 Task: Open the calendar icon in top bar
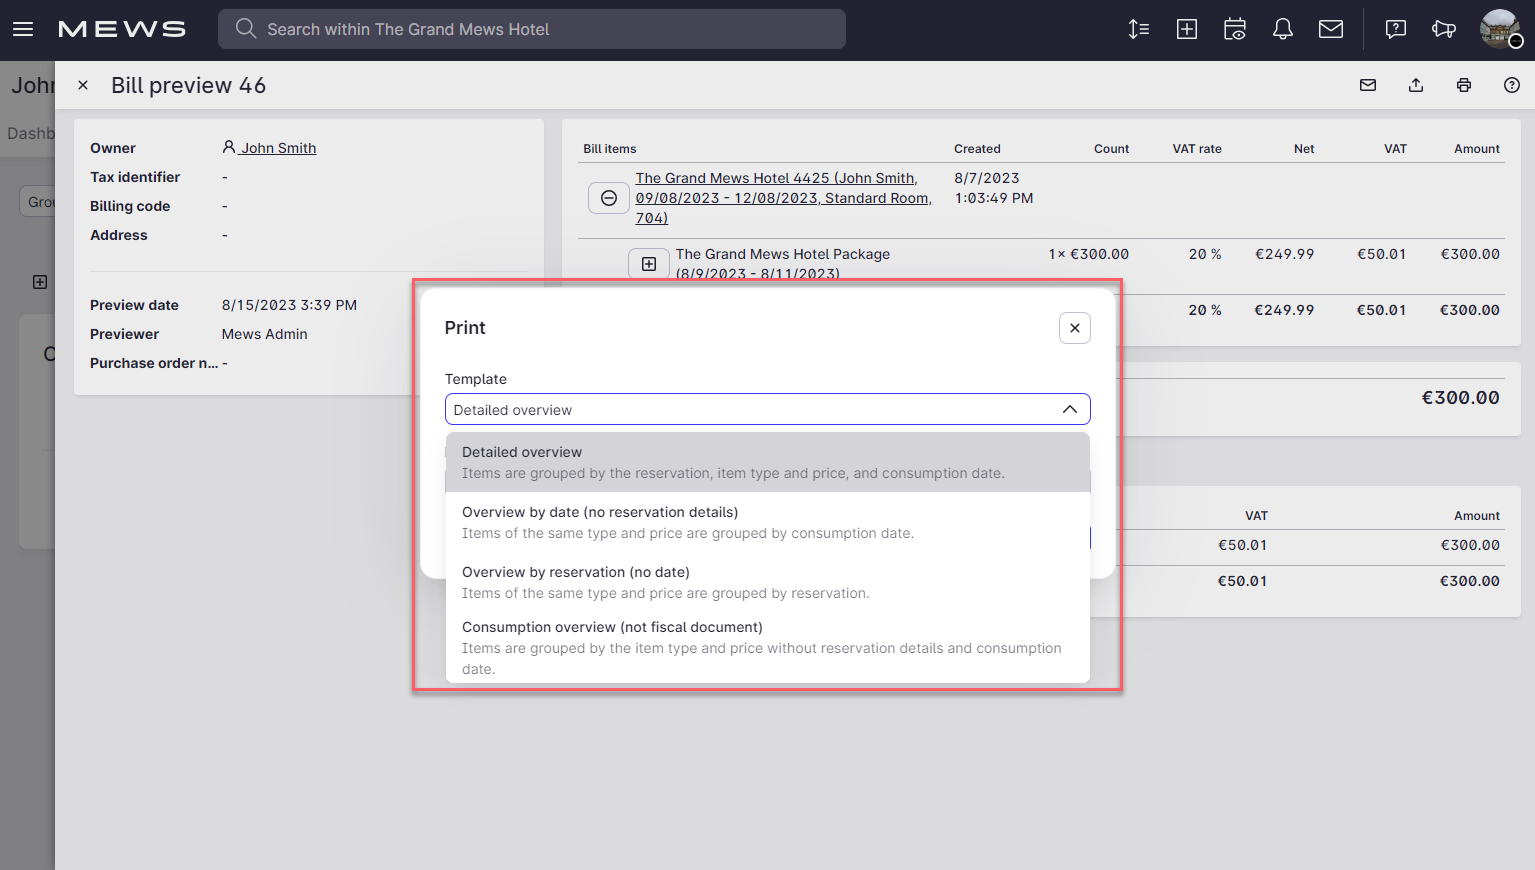click(1234, 29)
